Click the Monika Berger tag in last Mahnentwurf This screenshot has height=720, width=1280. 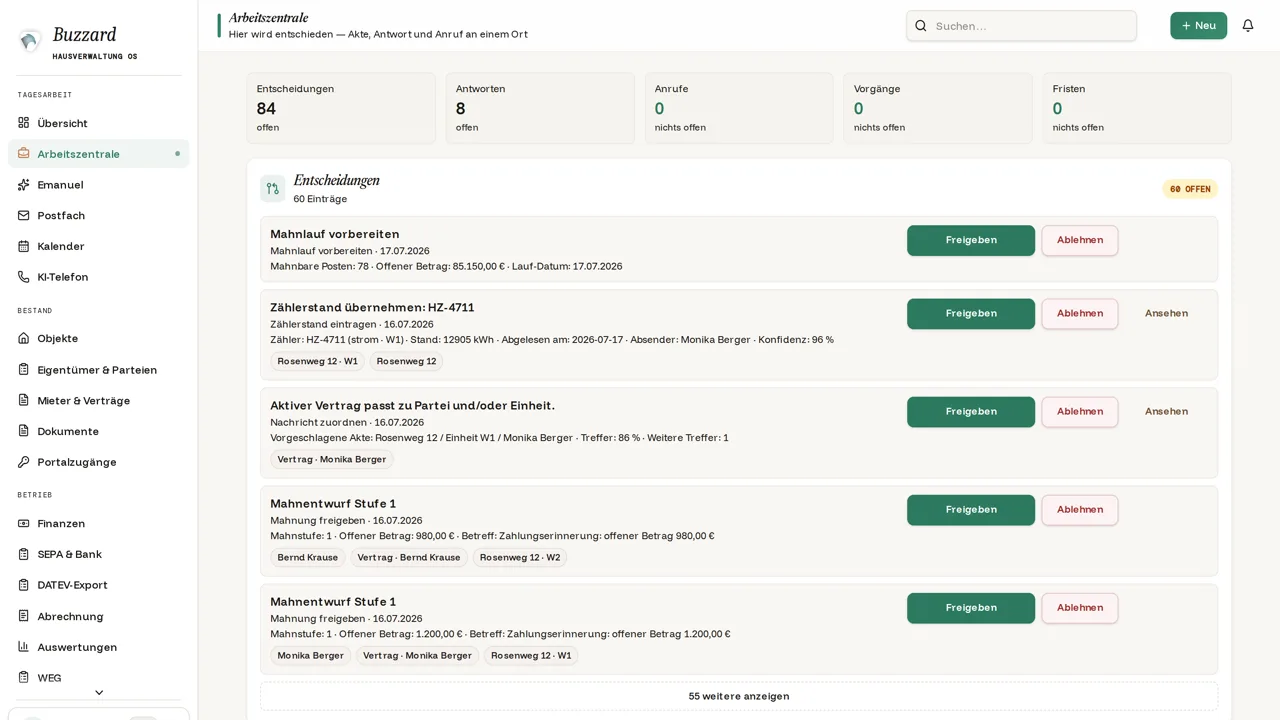tap(310, 655)
